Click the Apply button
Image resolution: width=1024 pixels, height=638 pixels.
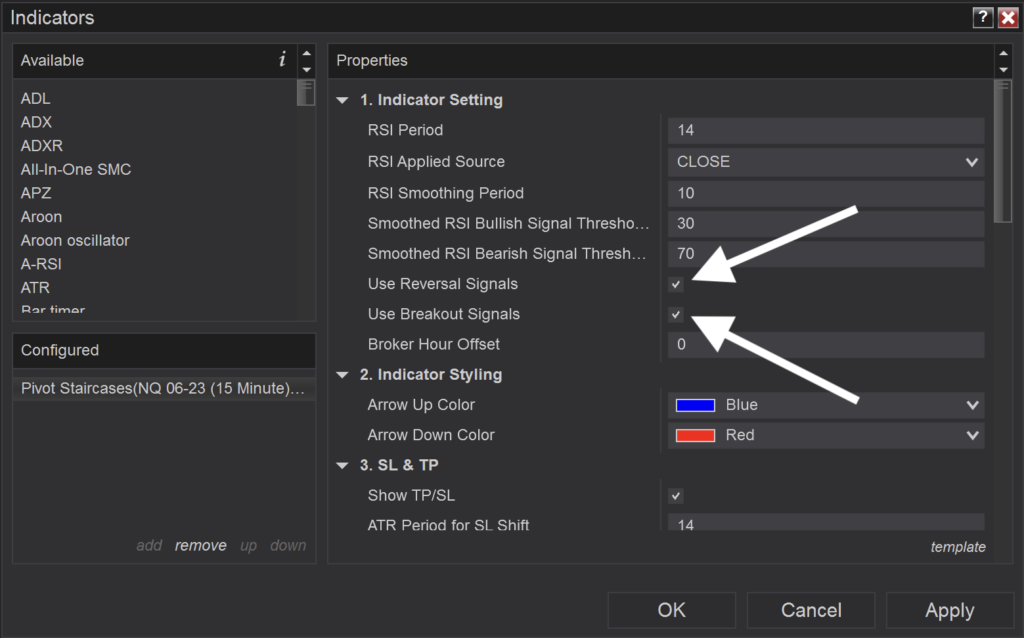coord(950,610)
